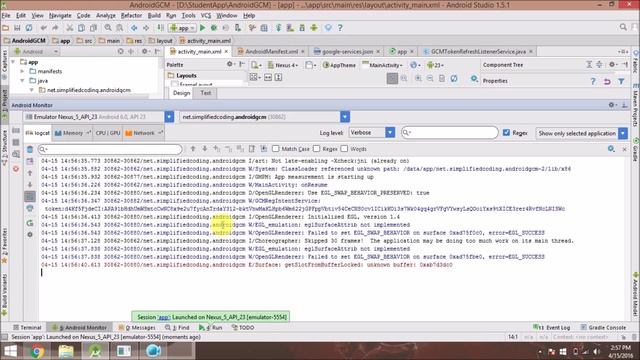This screenshot has height=360, width=640.
Task: Click the AppTheme theme selector
Action: 339,65
